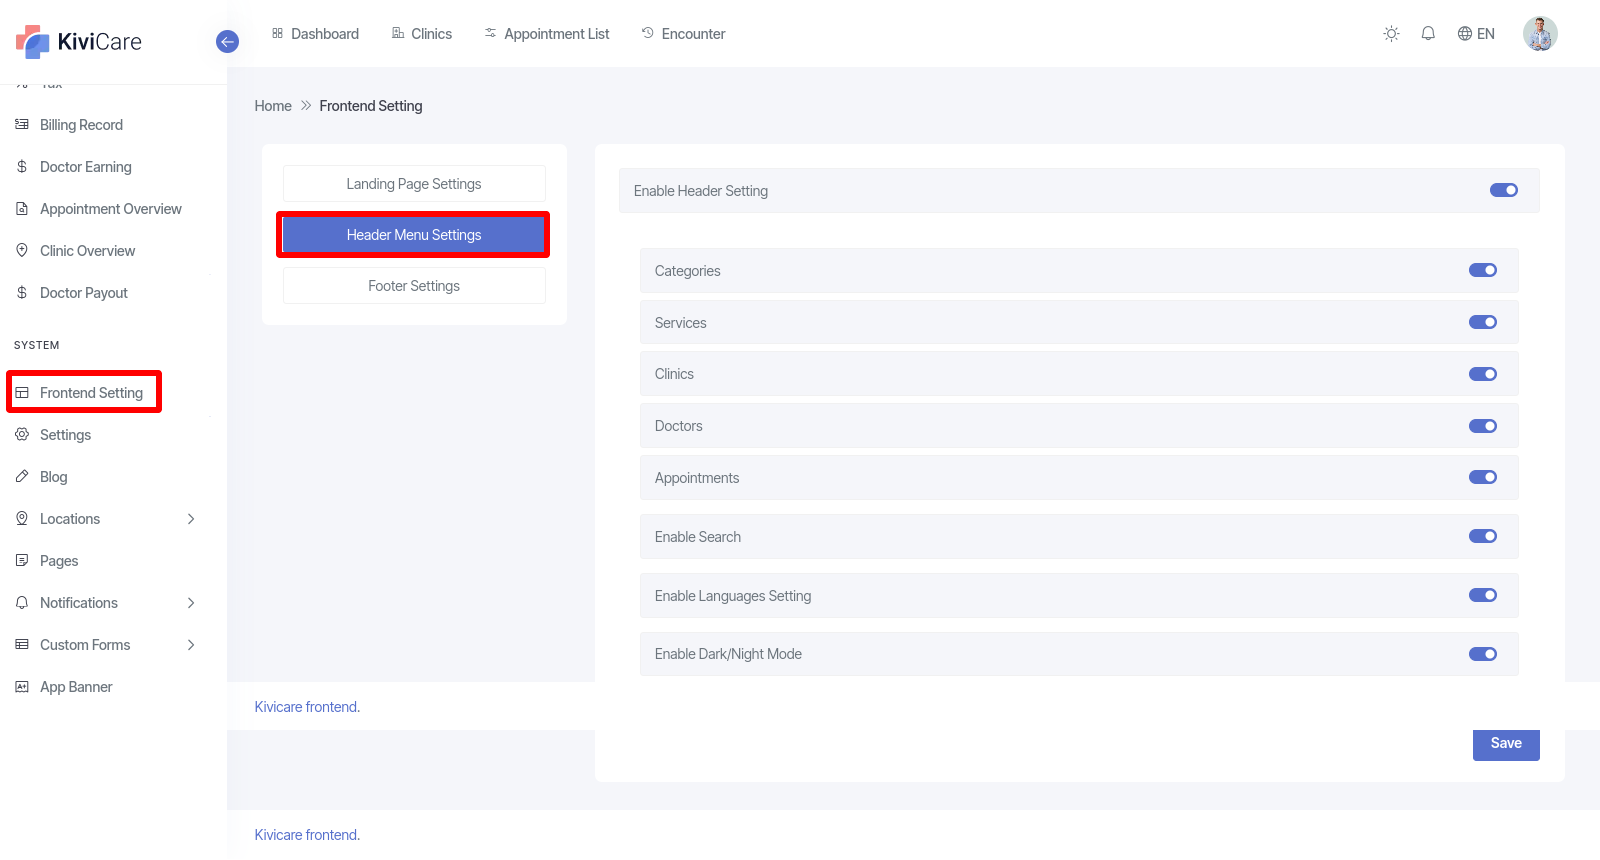The height and width of the screenshot is (860, 1600).
Task: Click Settings gear icon in sidebar
Action: point(22,435)
